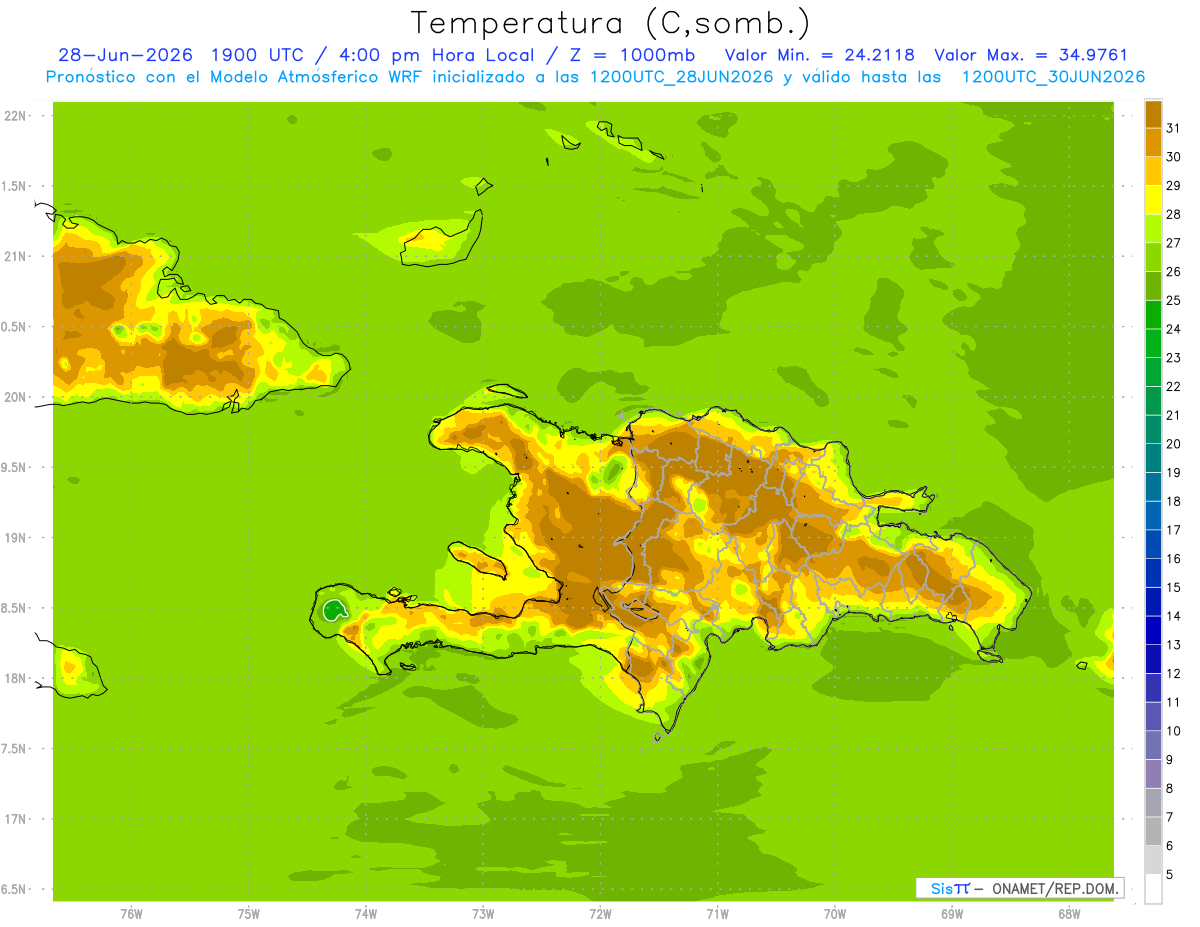This screenshot has height=927, width=1200.
Task: Click the '22N' latitude axis label
Action: tap(16, 116)
